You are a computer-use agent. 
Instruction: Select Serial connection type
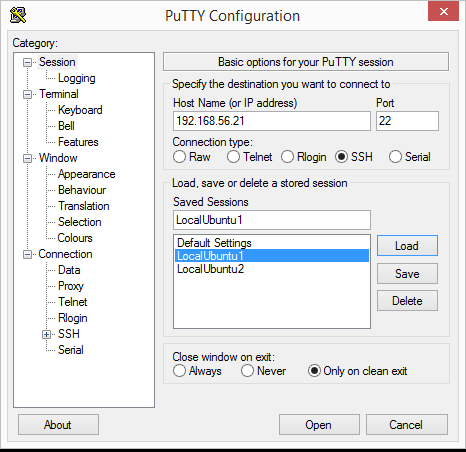tap(395, 157)
